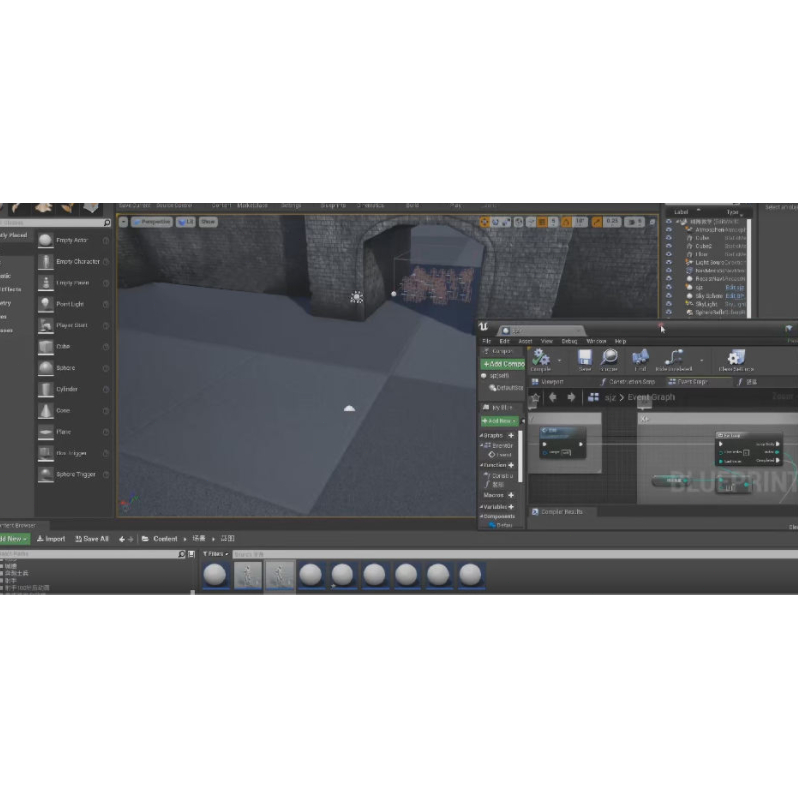Expand the Filters dropdown in Content Browser
Screen dimensions: 798x798
point(215,553)
